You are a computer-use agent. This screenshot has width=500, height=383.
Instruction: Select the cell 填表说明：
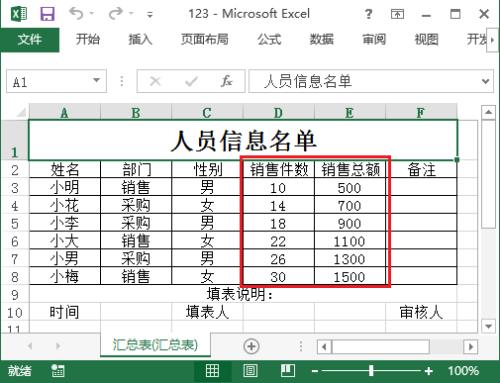click(243, 294)
